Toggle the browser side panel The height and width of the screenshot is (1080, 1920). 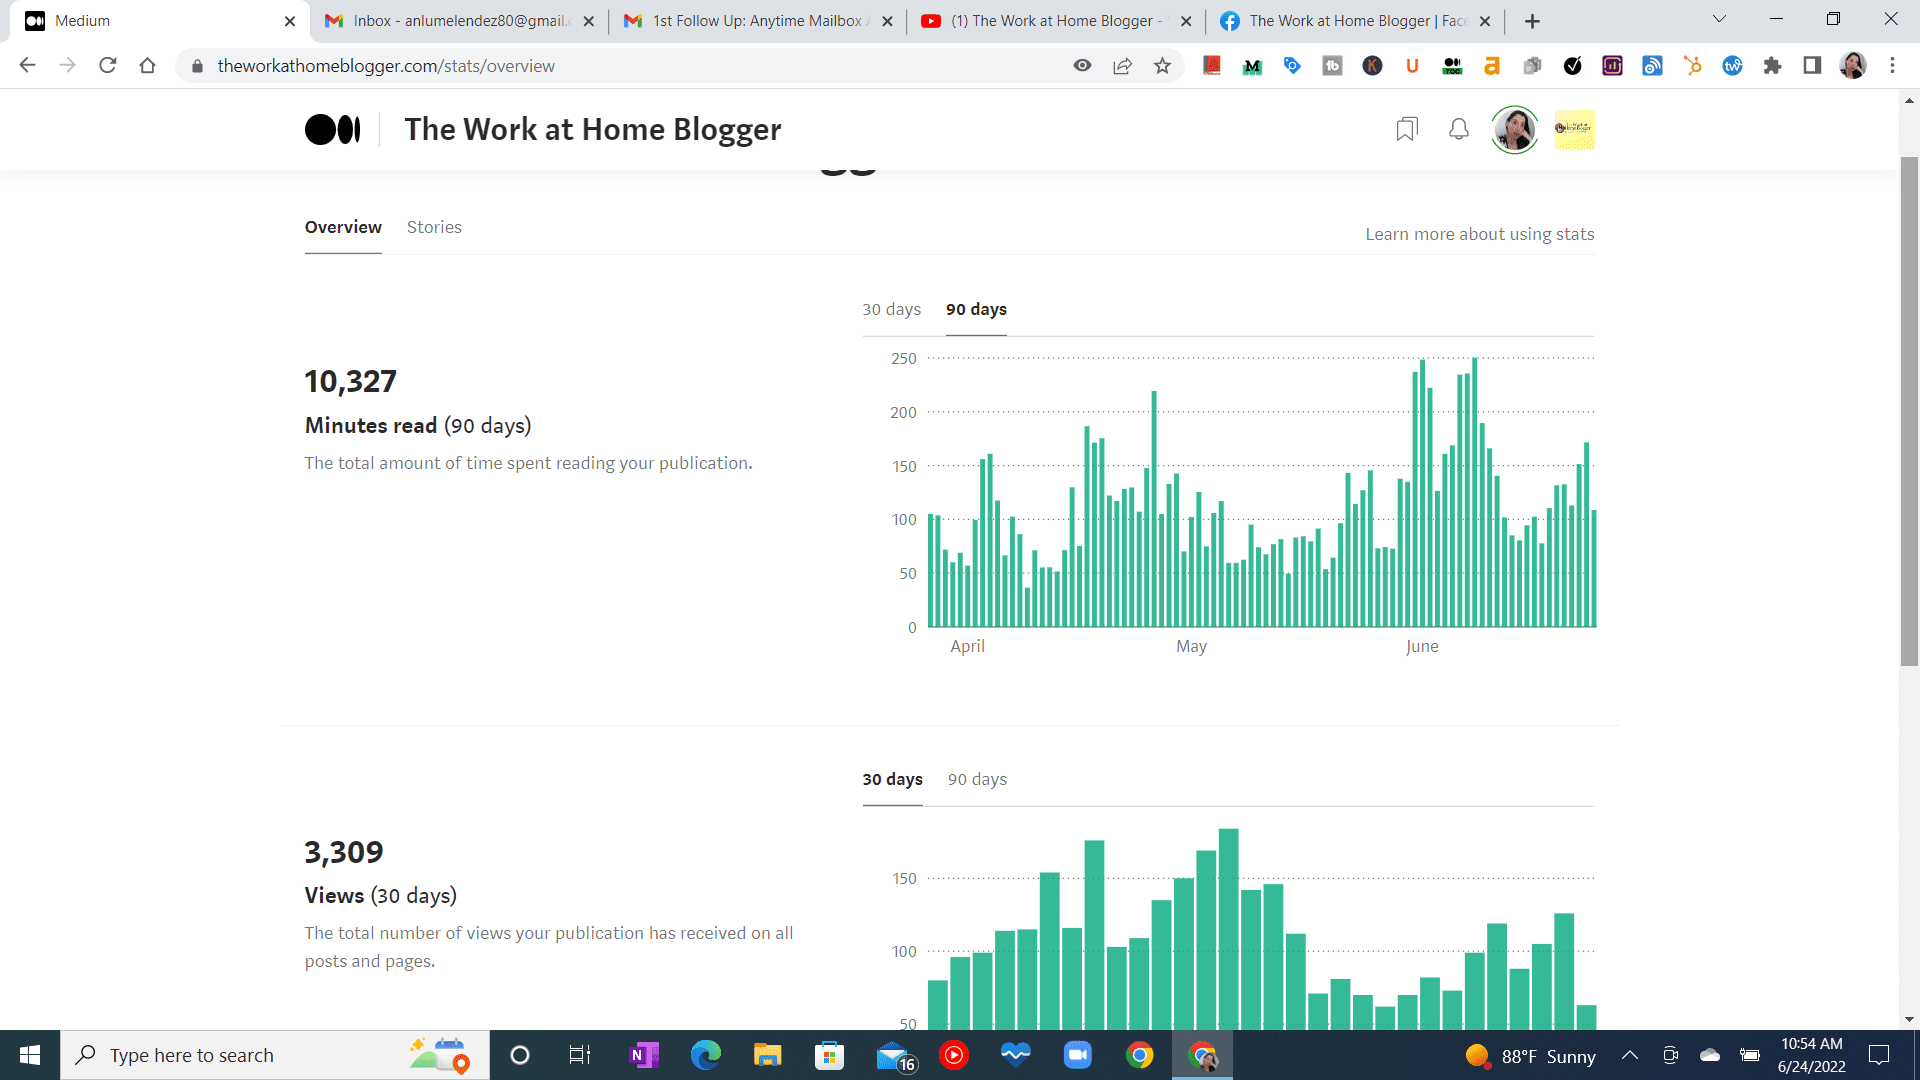coord(1812,65)
